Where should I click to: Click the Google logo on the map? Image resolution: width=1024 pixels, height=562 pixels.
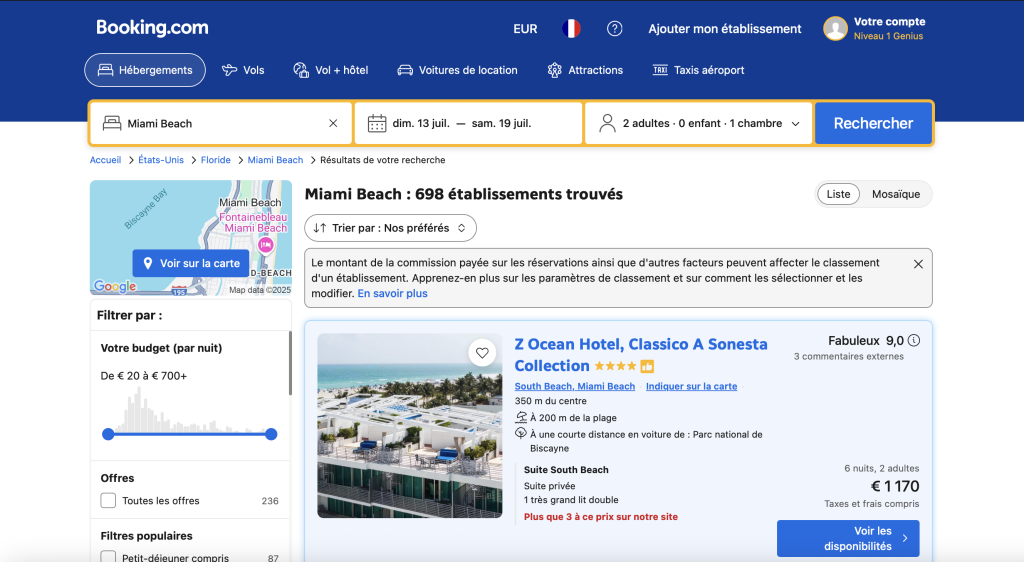pyautogui.click(x=115, y=286)
